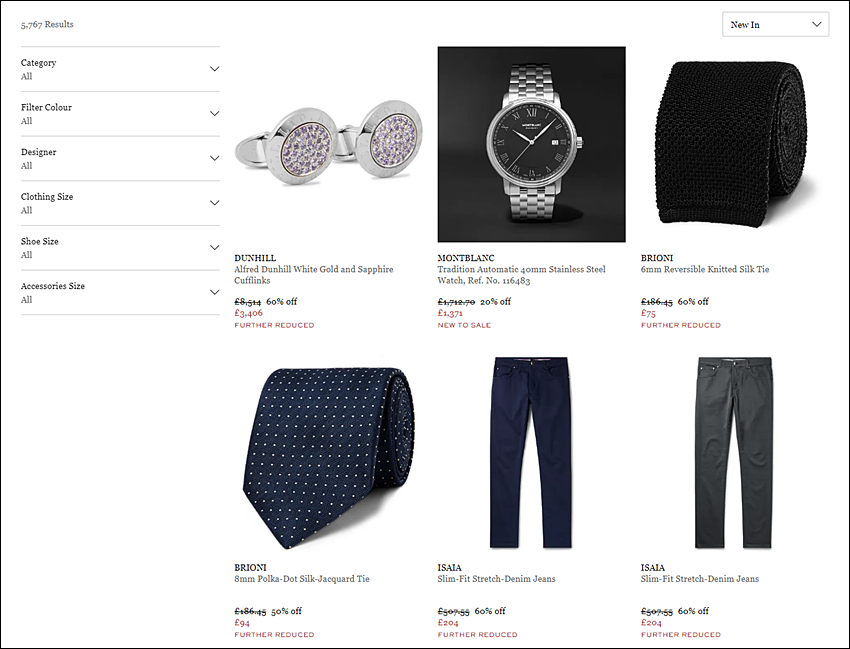This screenshot has width=850, height=649.
Task: Expand the Category filter
Action: (120, 69)
